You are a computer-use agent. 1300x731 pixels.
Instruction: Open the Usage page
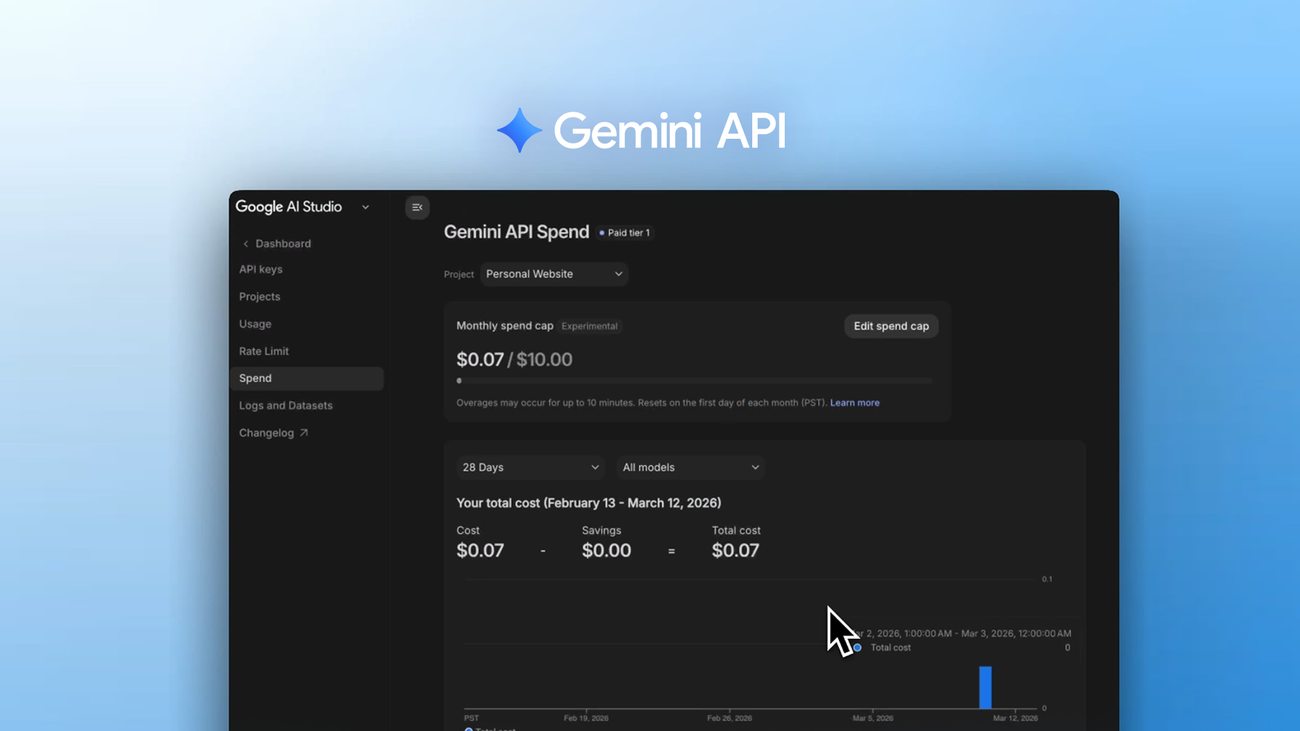255,323
